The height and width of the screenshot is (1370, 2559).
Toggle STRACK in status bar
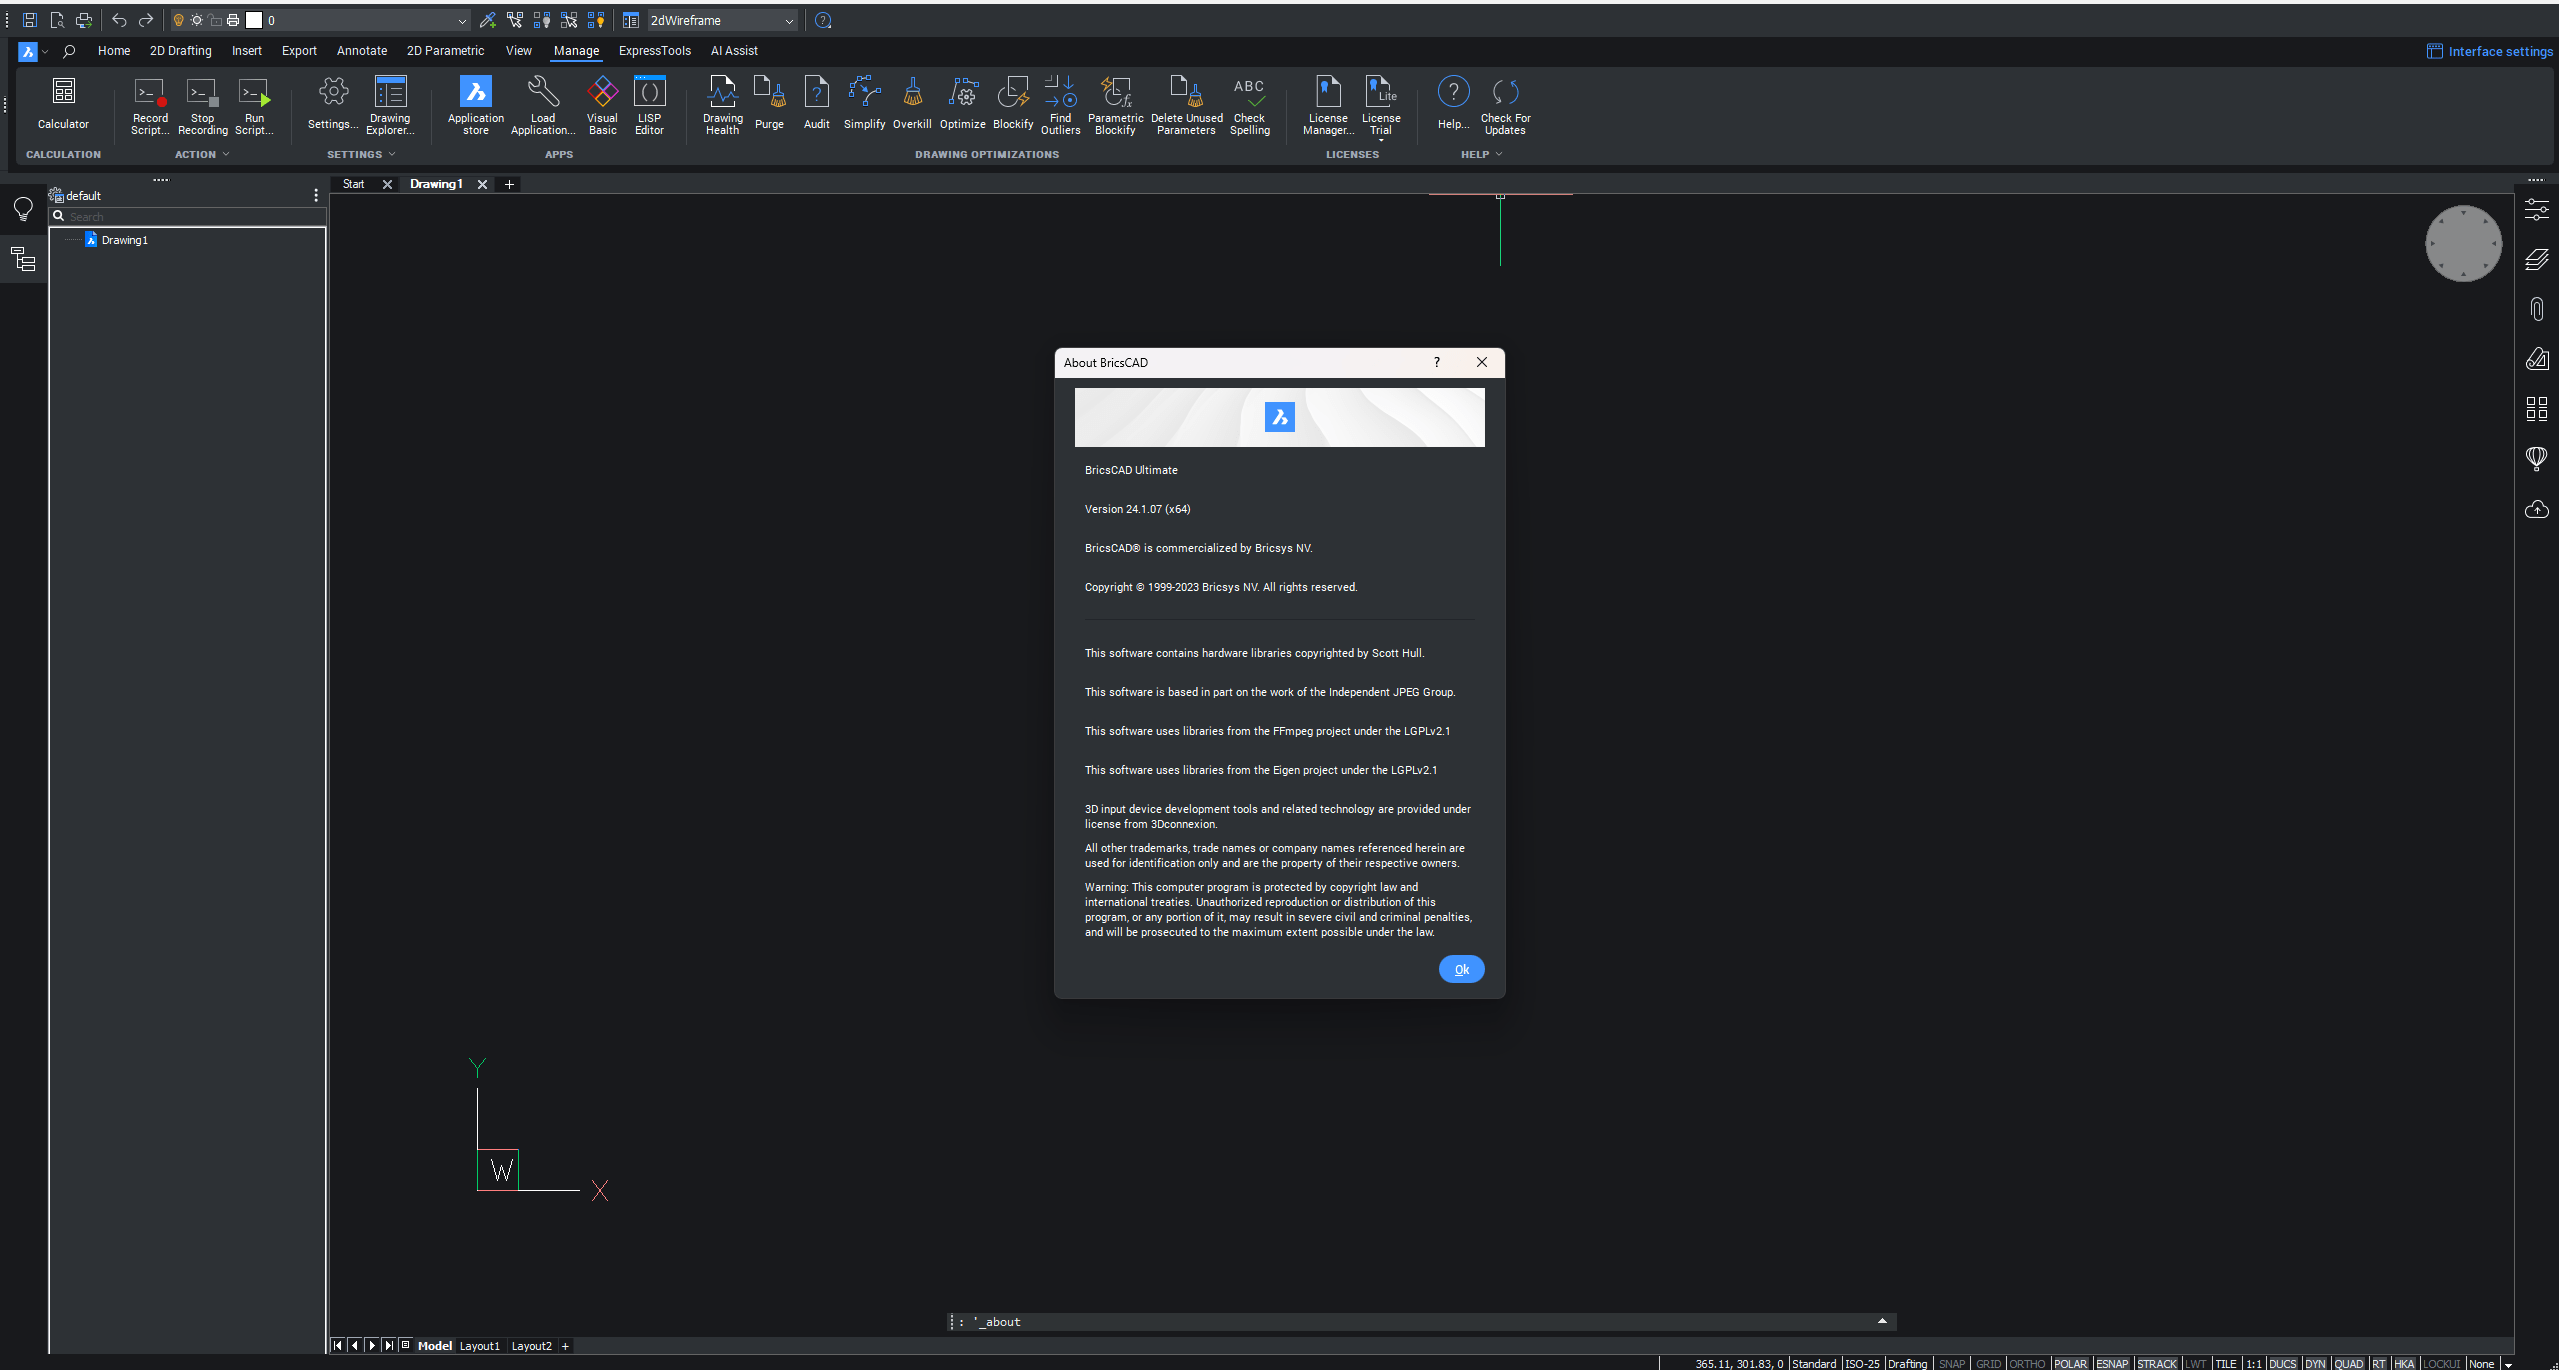[2157, 1363]
